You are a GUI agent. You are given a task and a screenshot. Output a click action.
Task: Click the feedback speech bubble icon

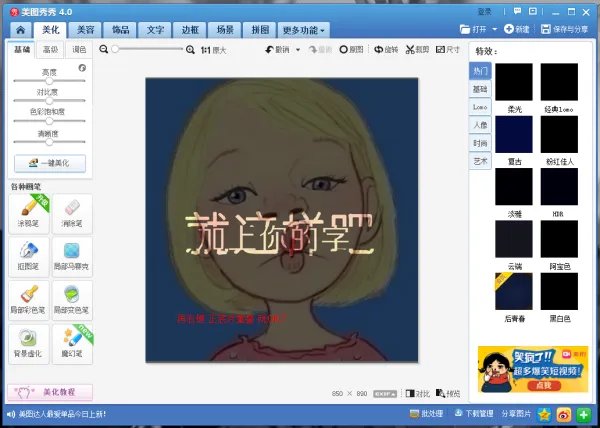[517, 11]
